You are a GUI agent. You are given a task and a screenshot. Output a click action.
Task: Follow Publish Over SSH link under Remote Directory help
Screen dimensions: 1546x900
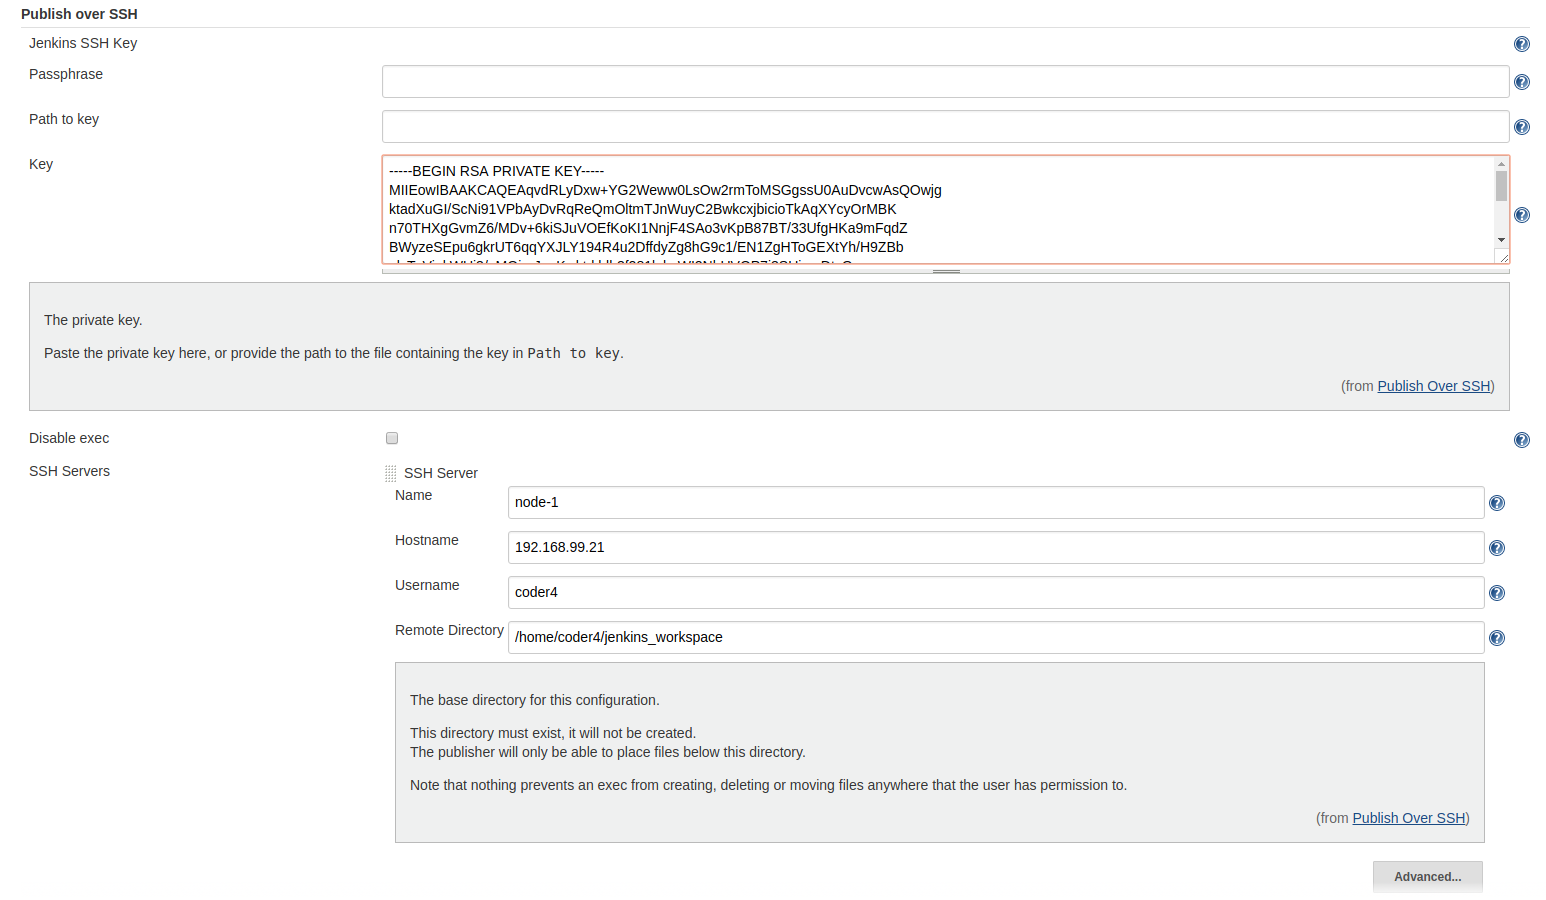(1408, 818)
